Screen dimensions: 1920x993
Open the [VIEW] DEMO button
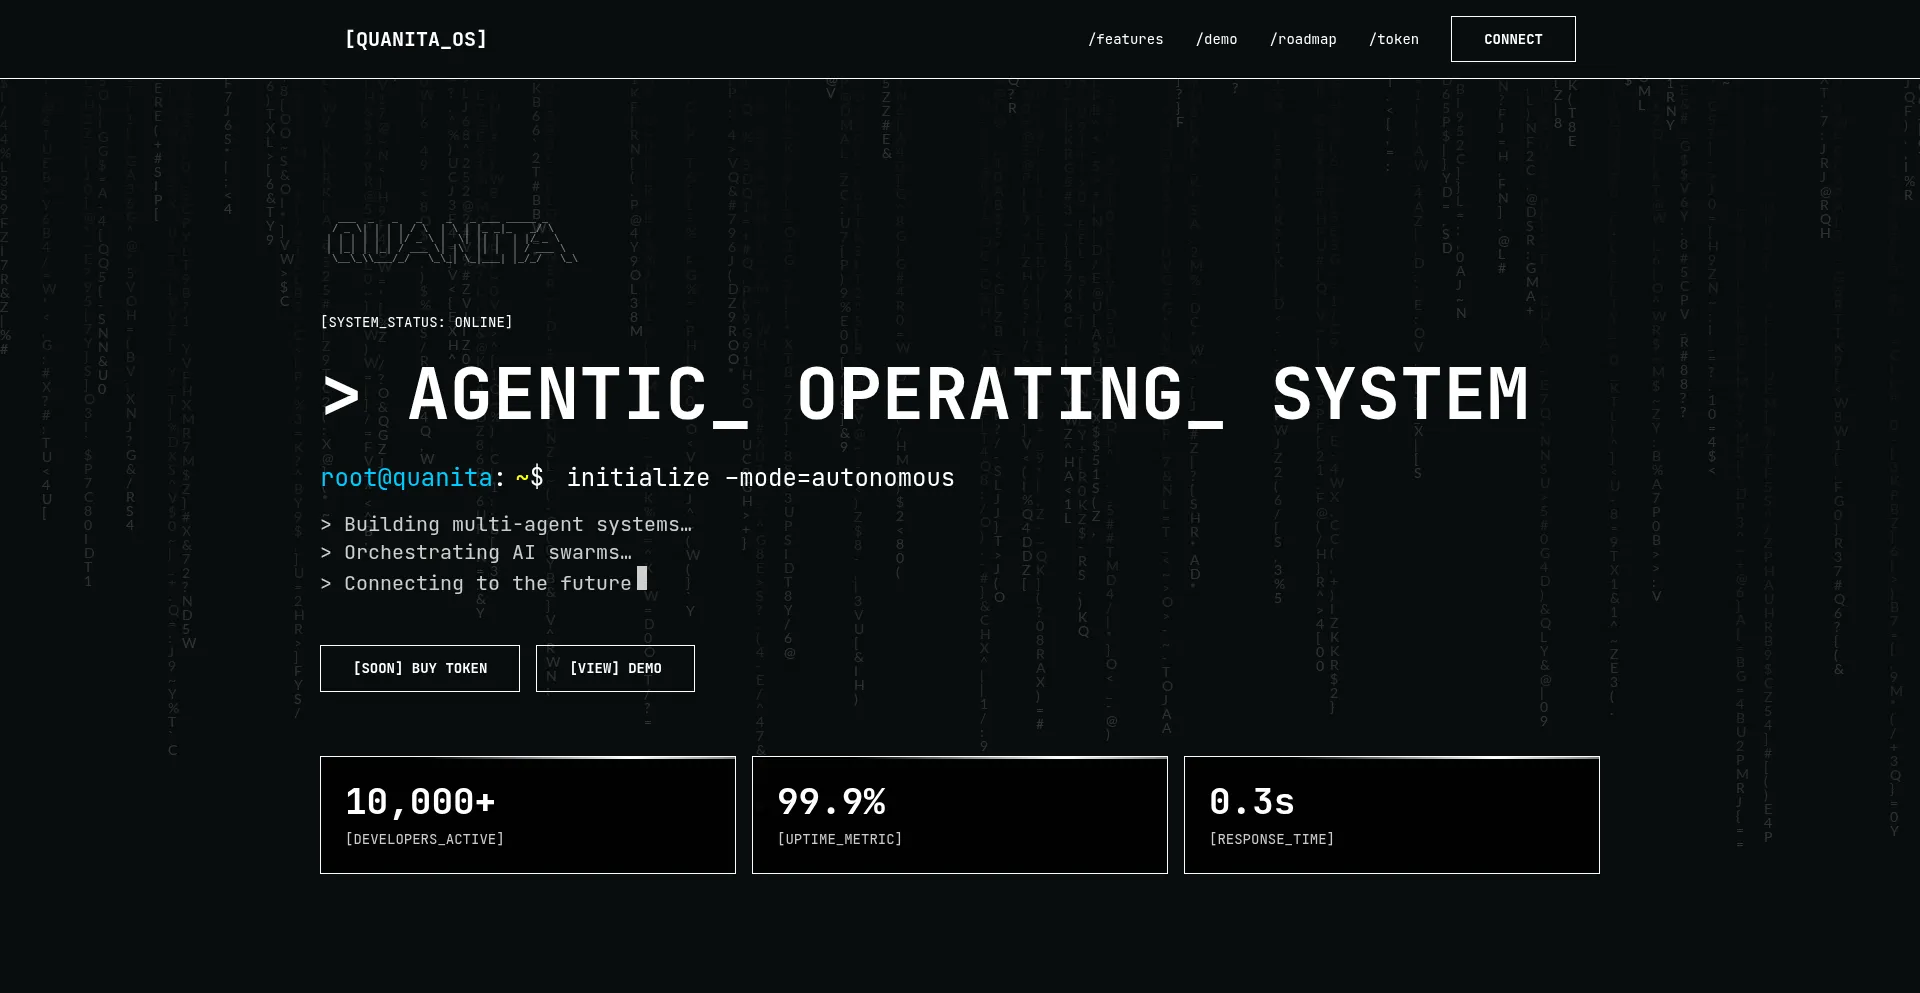(615, 668)
